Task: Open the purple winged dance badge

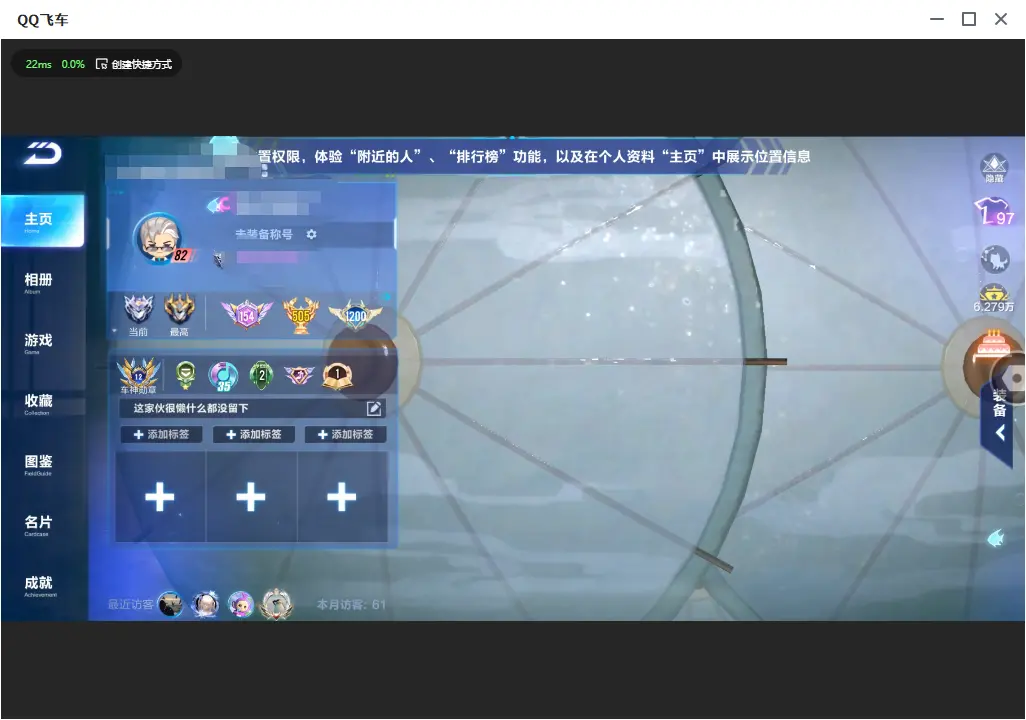Action: tap(299, 375)
